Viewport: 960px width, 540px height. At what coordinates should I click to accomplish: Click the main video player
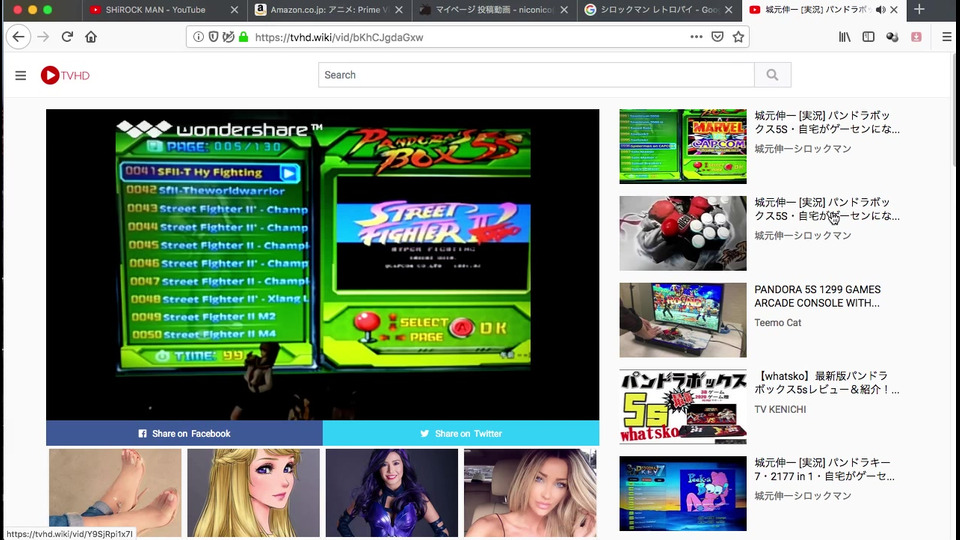(323, 264)
